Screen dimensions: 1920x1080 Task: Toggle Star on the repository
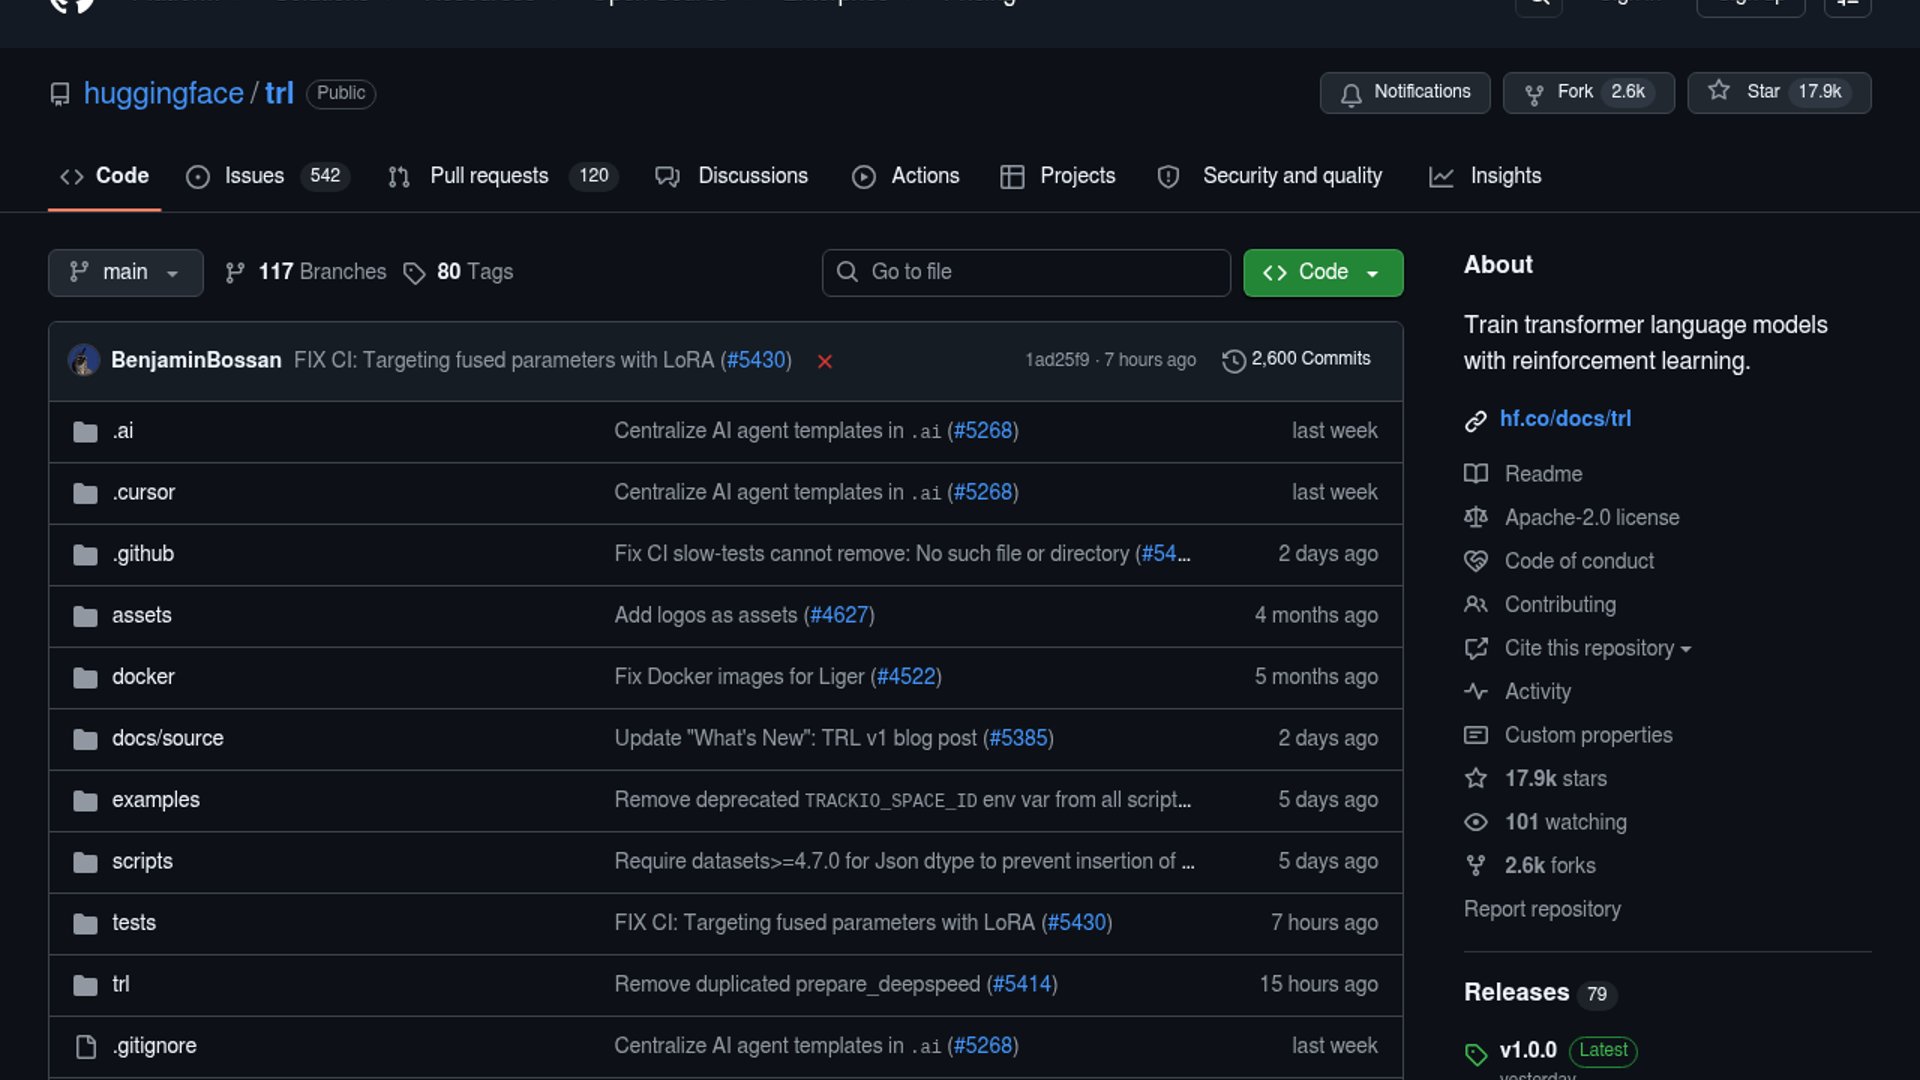[1778, 92]
